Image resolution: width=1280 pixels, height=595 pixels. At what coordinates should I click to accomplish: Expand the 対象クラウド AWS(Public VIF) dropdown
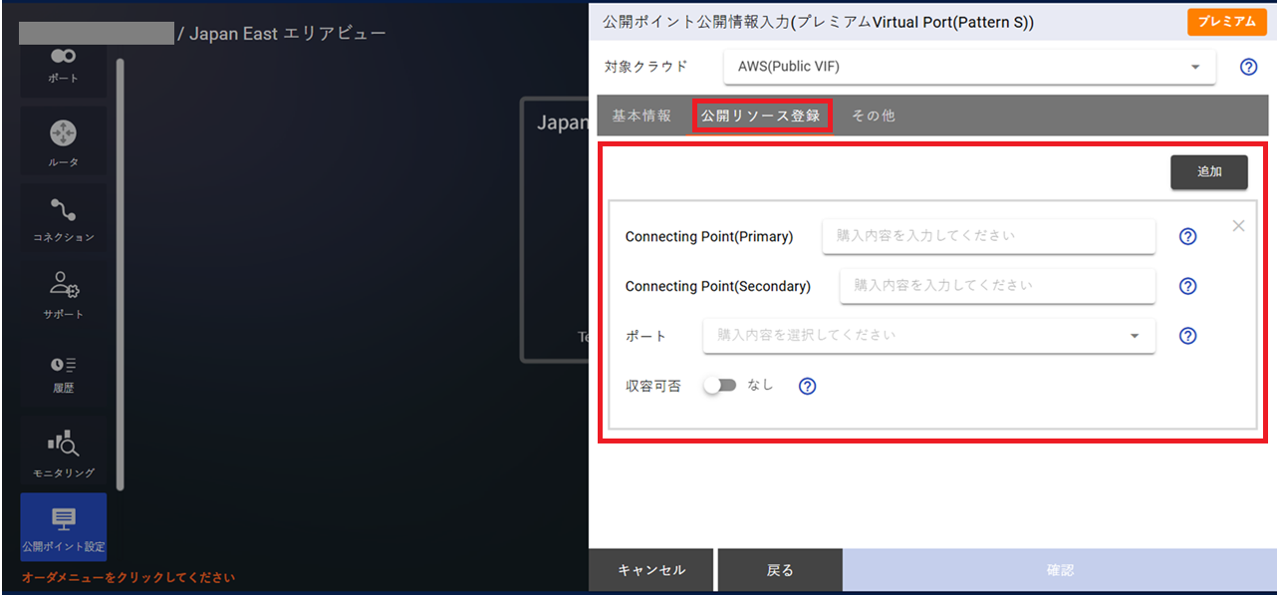coord(1195,67)
